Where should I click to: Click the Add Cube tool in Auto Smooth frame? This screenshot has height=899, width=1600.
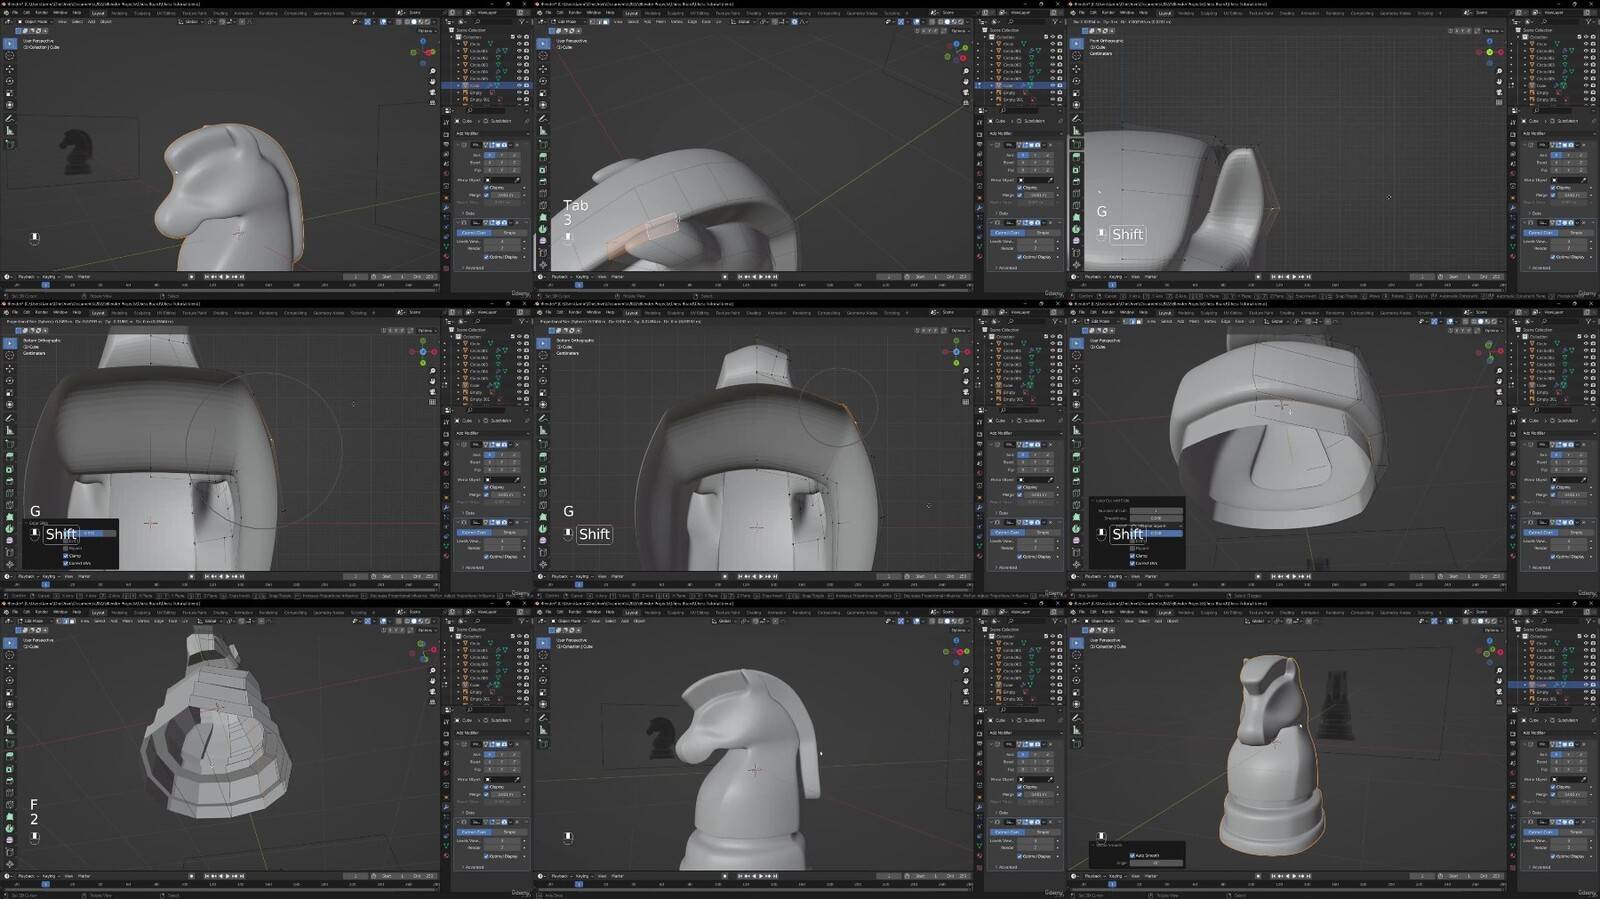tap(1076, 743)
